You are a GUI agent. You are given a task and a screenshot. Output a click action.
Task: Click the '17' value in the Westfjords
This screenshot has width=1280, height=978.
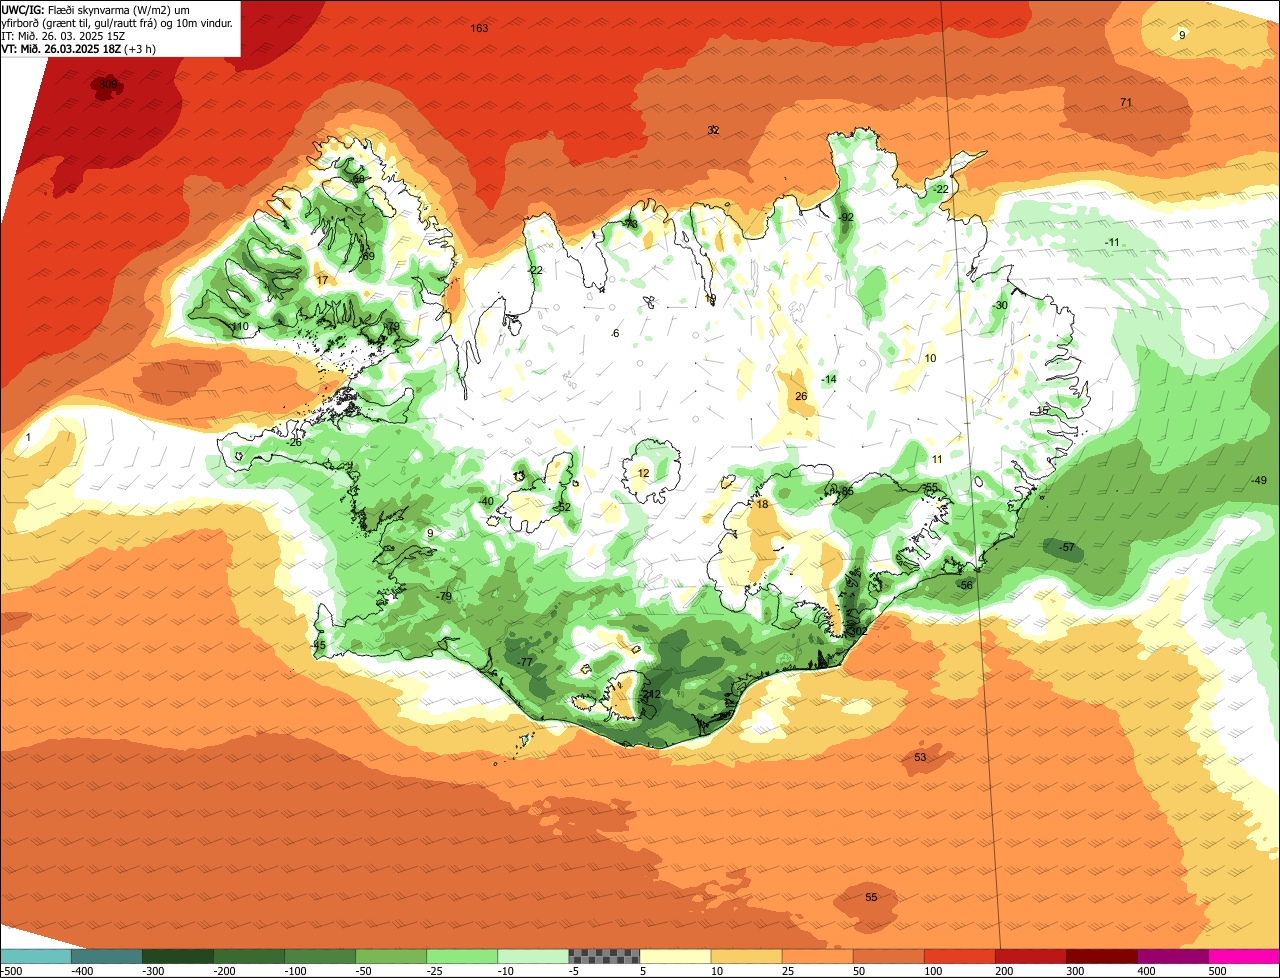point(322,280)
